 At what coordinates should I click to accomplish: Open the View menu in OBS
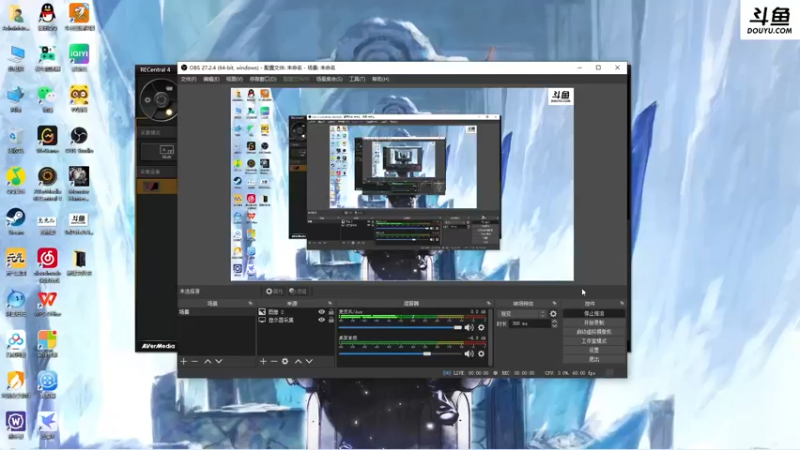pyautogui.click(x=234, y=79)
